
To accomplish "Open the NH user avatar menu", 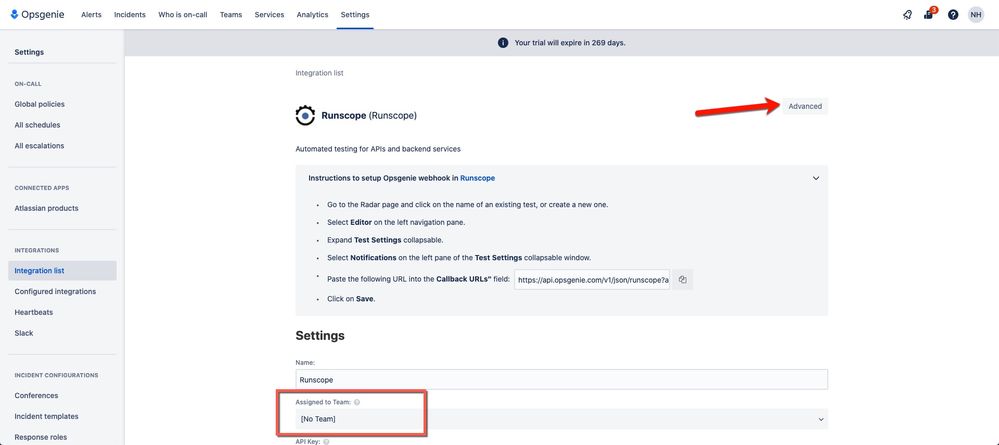I will [975, 15].
